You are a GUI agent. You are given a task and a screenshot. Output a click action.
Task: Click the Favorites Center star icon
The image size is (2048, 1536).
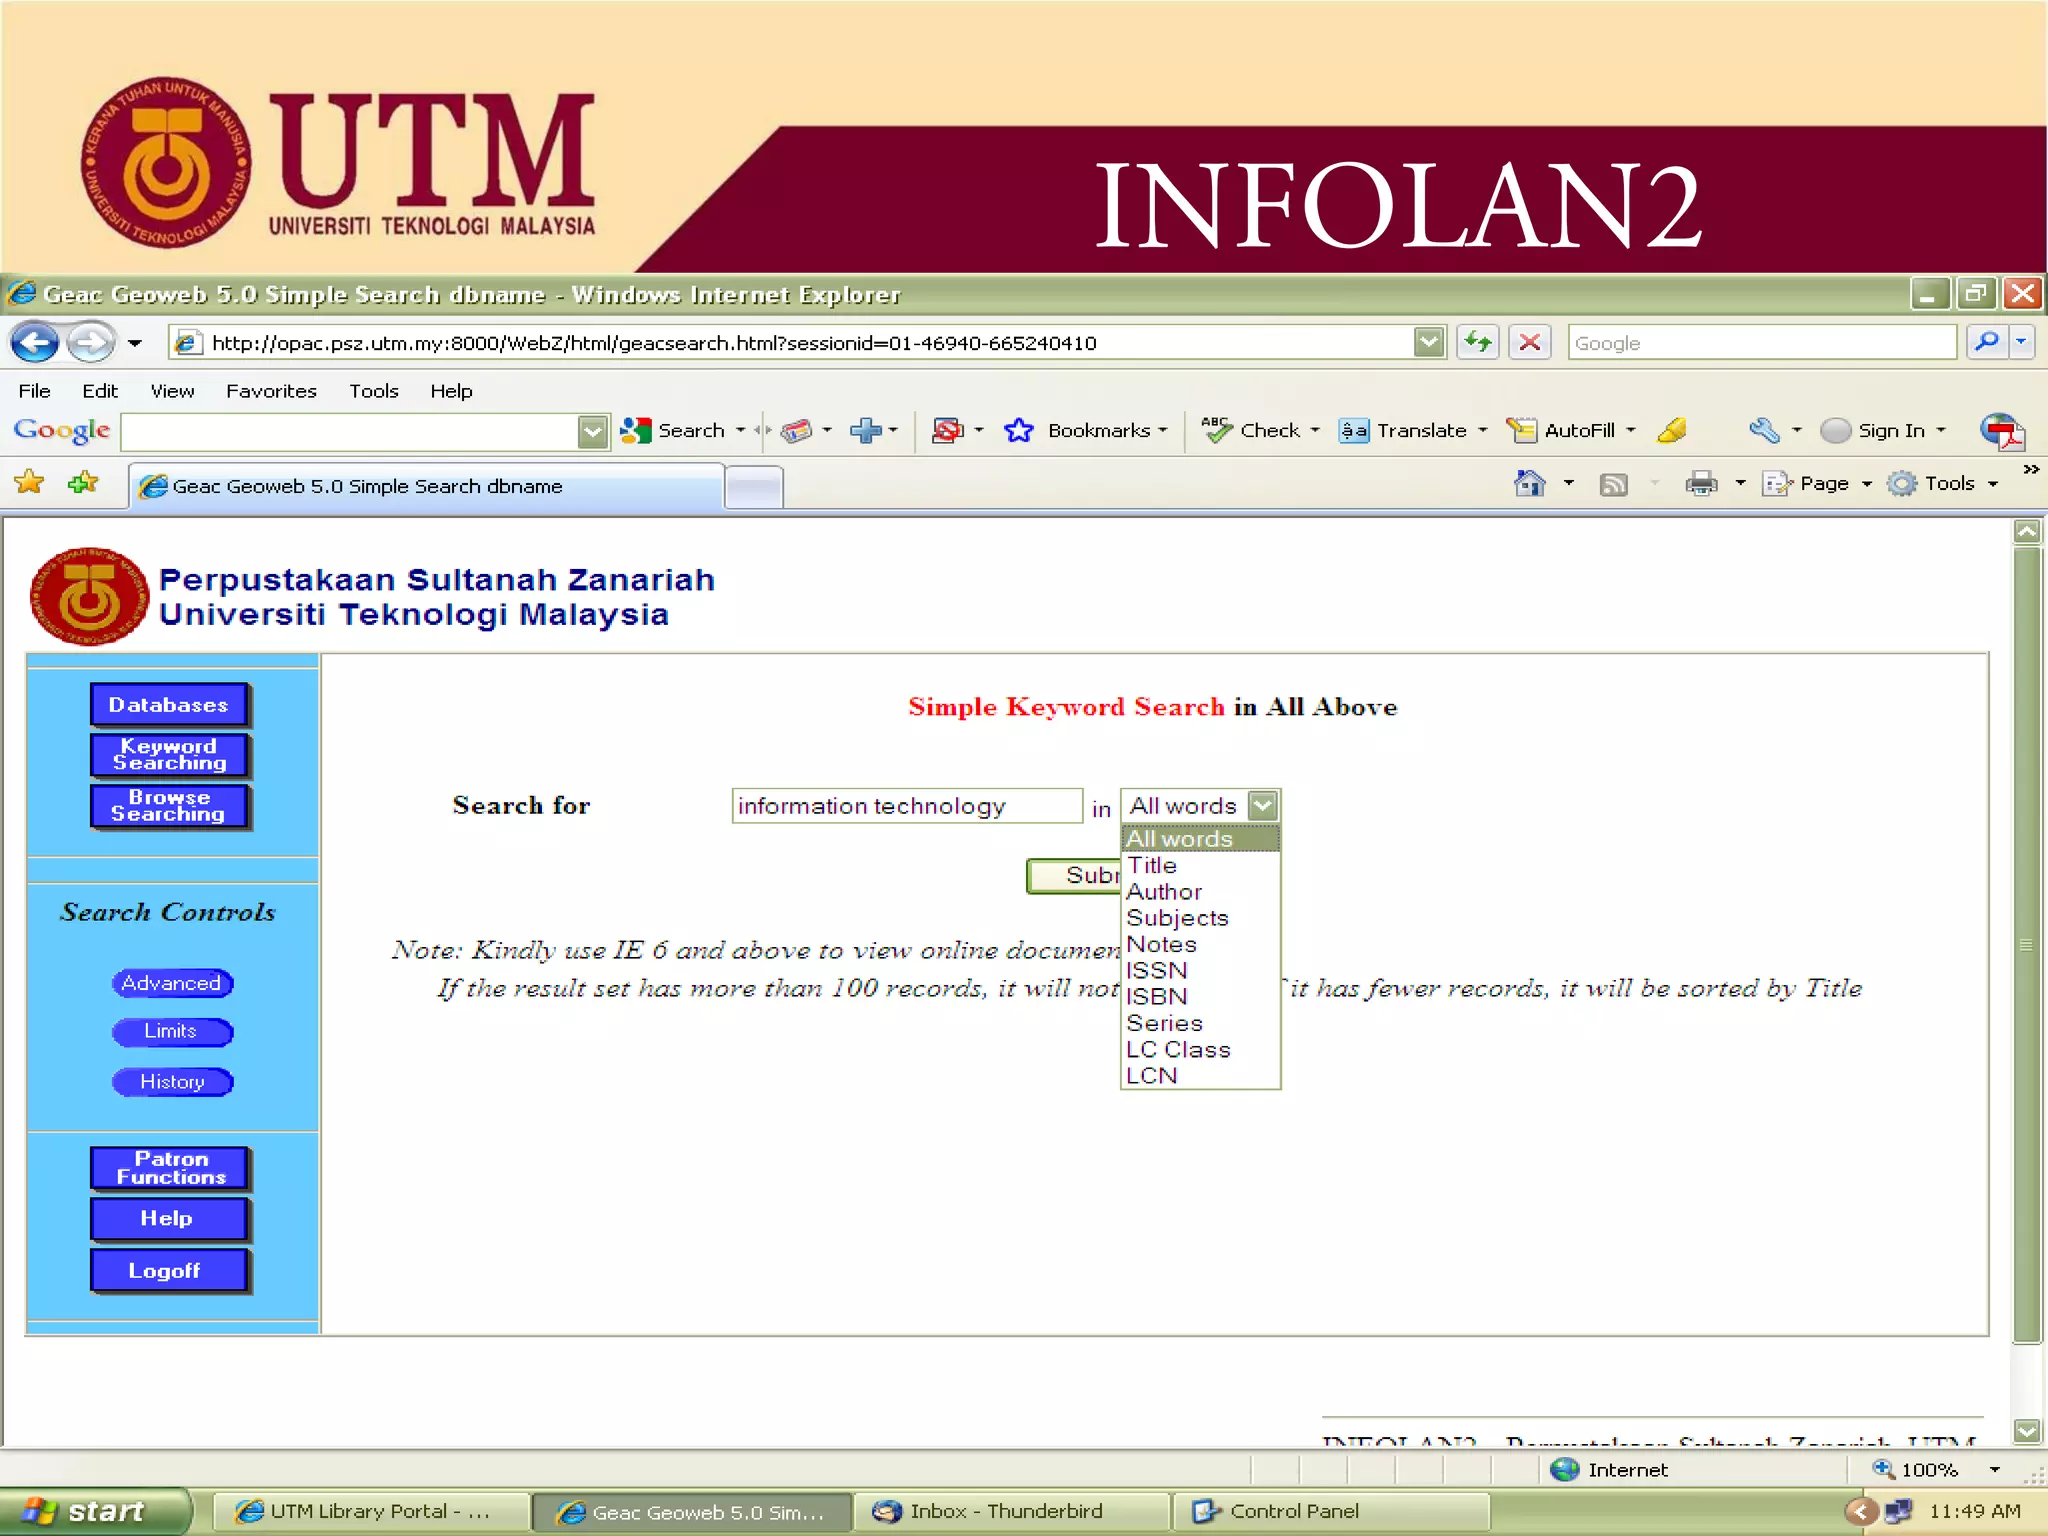tap(30, 484)
